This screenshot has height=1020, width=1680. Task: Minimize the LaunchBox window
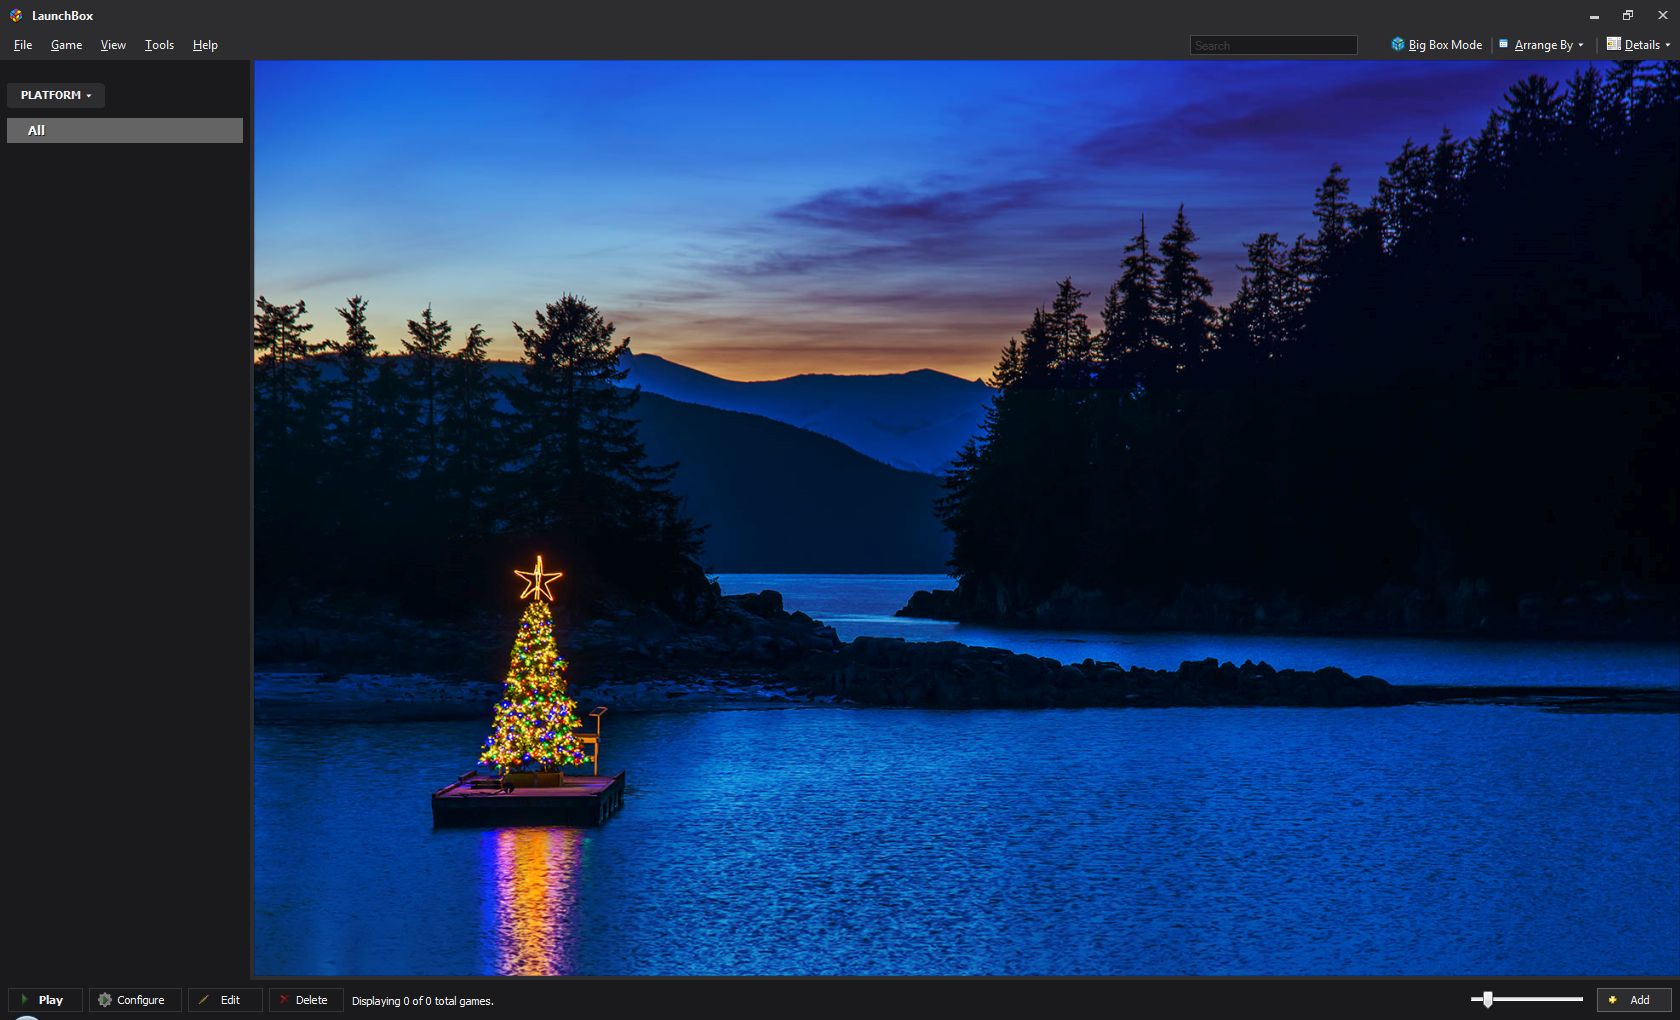pos(1594,16)
